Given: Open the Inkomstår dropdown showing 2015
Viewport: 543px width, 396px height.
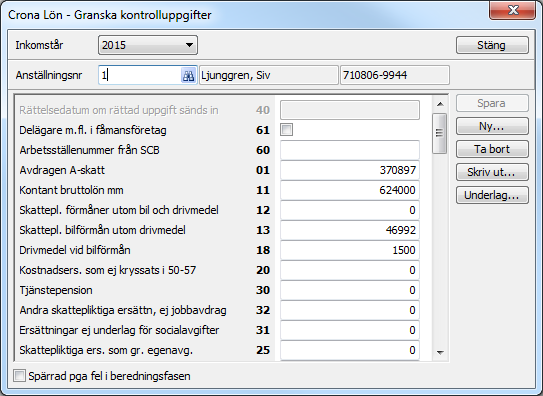Looking at the screenshot, I should 148,45.
